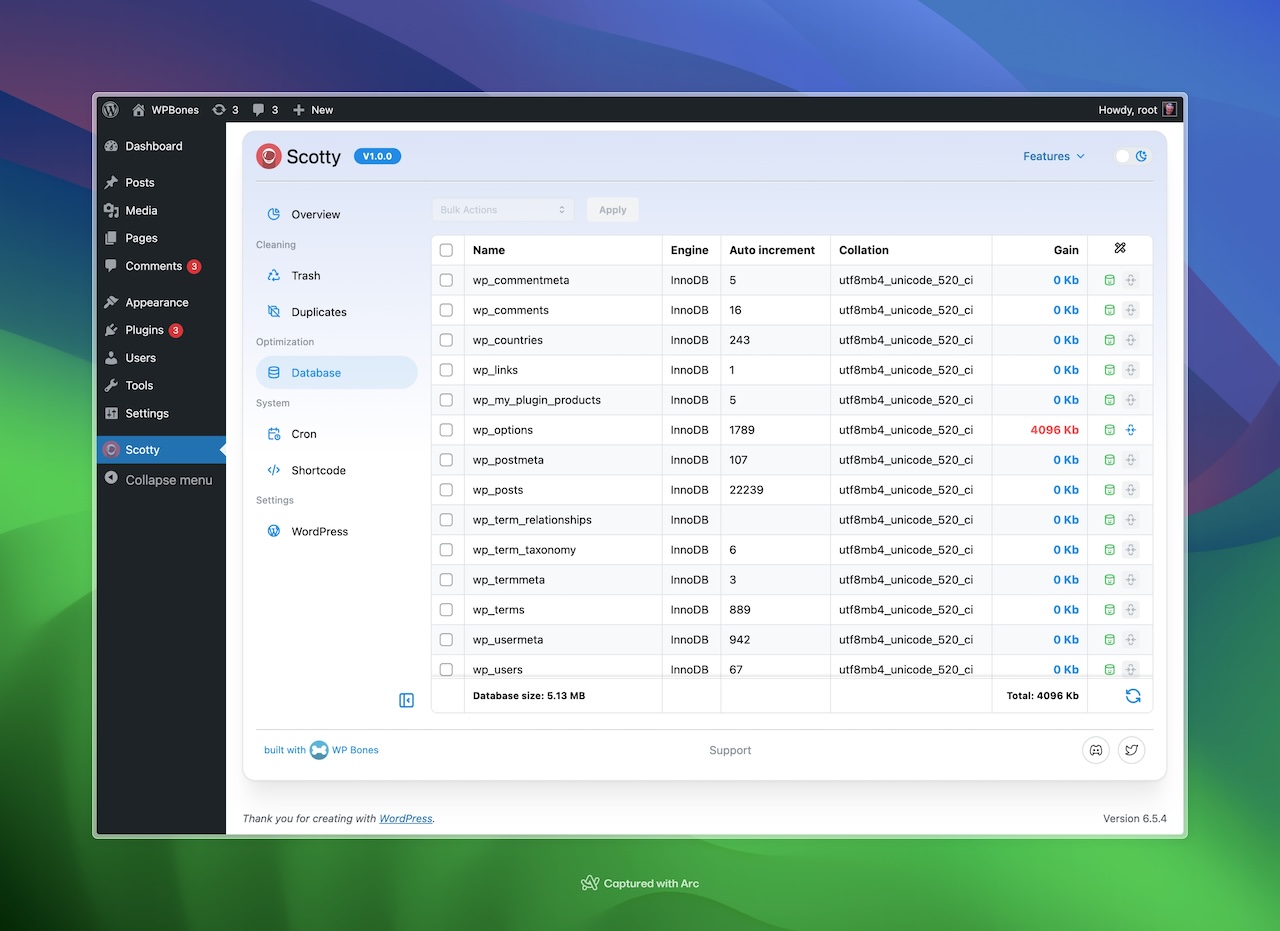This screenshot has width=1280, height=931.
Task: Click the Auto increment column header
Action: tap(772, 250)
